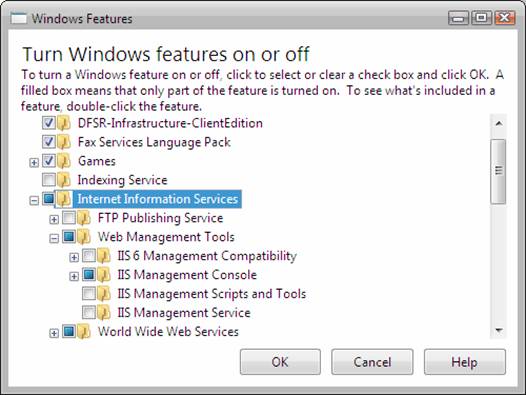Click the folder icon beside FTP Publishing Service
The image size is (526, 395).
coord(84,218)
